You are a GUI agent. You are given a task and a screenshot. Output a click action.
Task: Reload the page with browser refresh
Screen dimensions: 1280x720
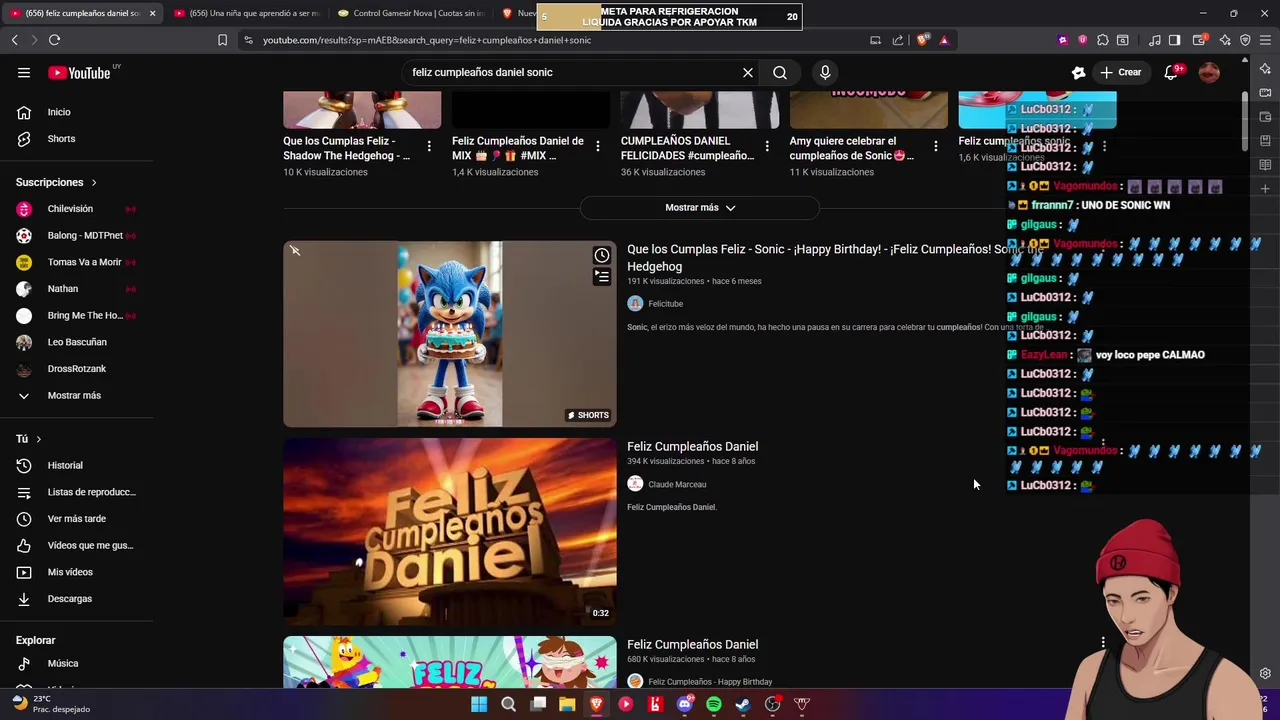click(54, 40)
